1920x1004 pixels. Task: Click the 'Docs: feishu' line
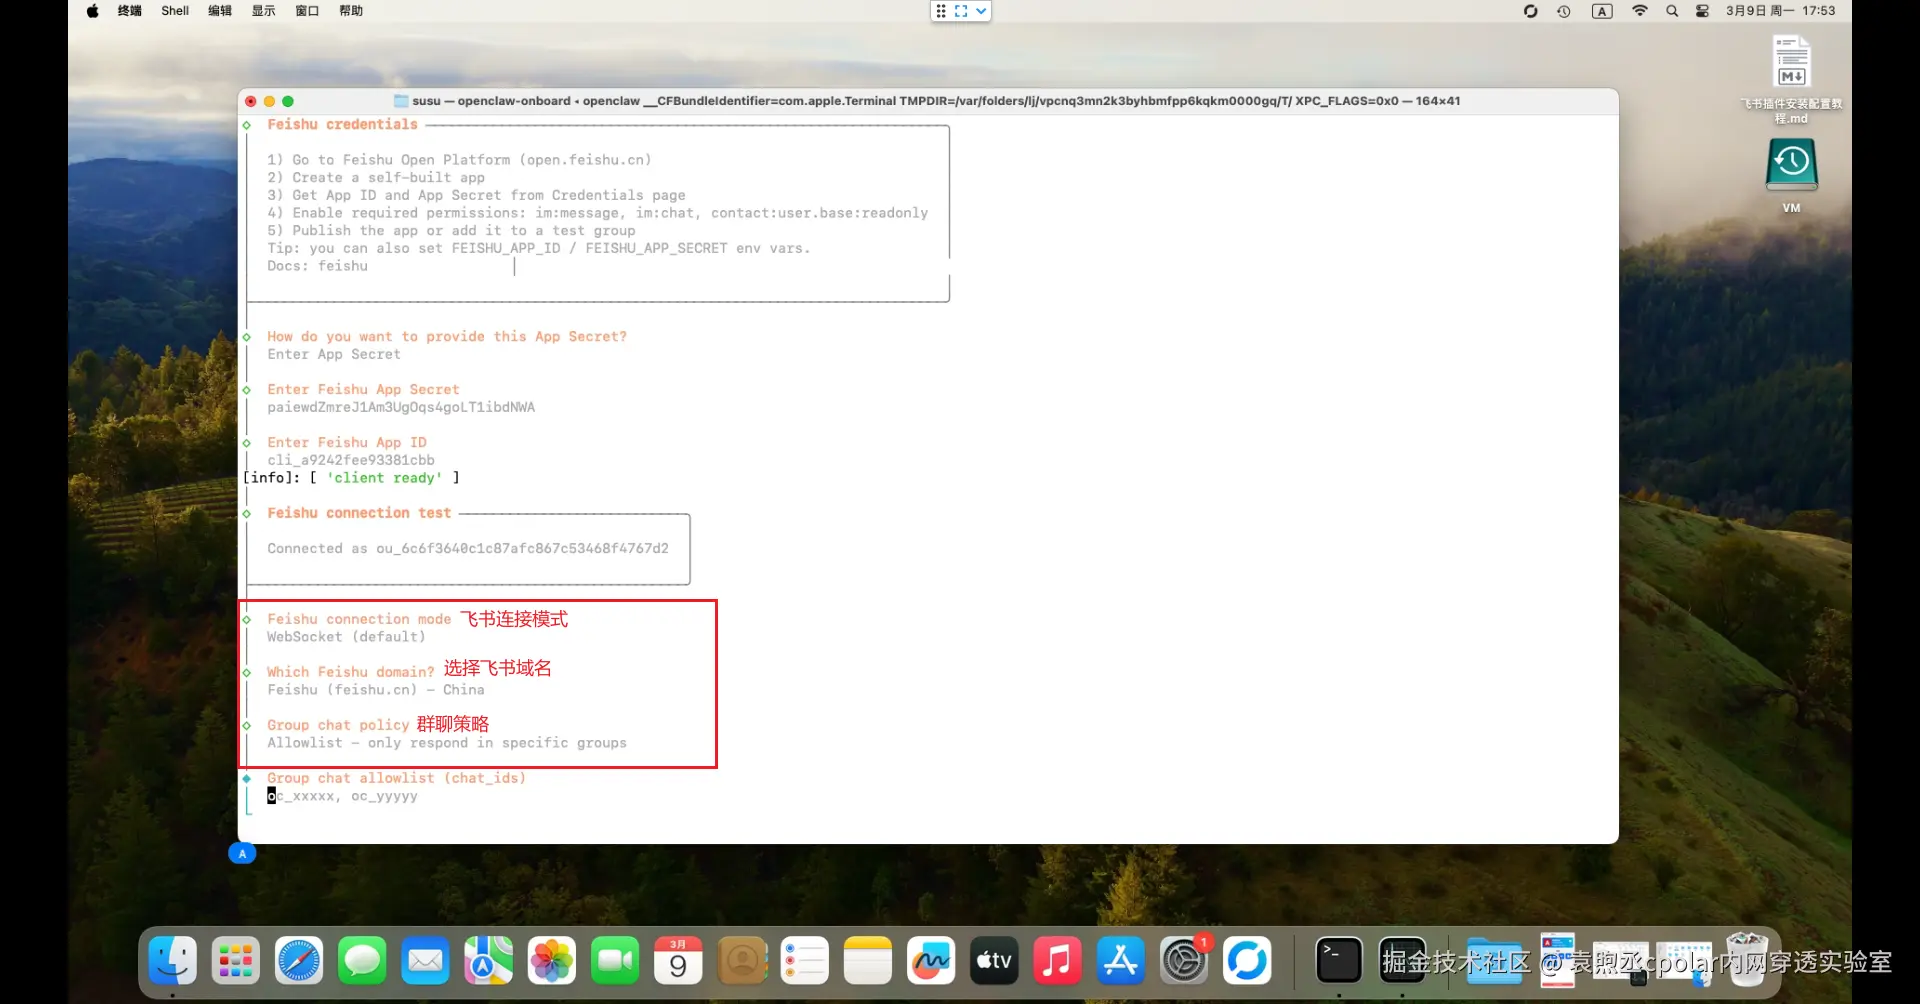coord(317,266)
